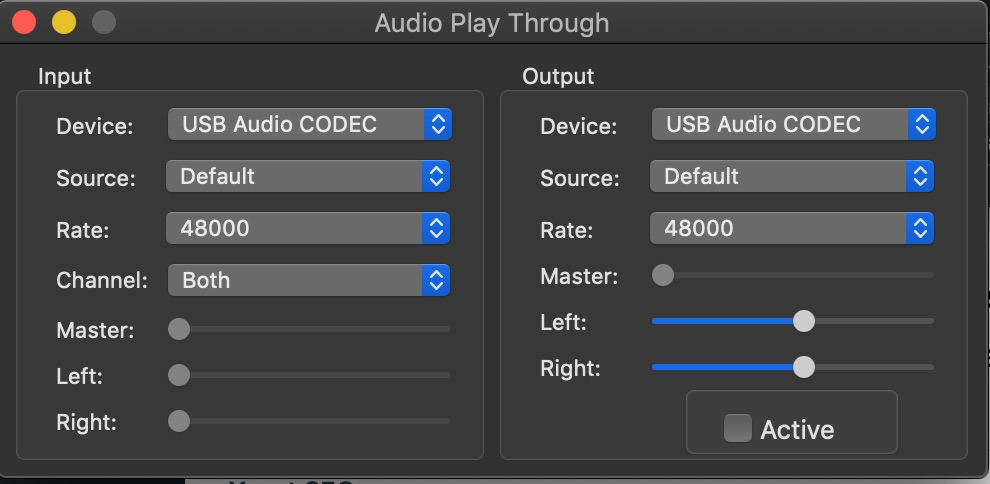Screen dimensions: 990x484
Task: Click the Input Left slider knob
Action: (x=179, y=375)
